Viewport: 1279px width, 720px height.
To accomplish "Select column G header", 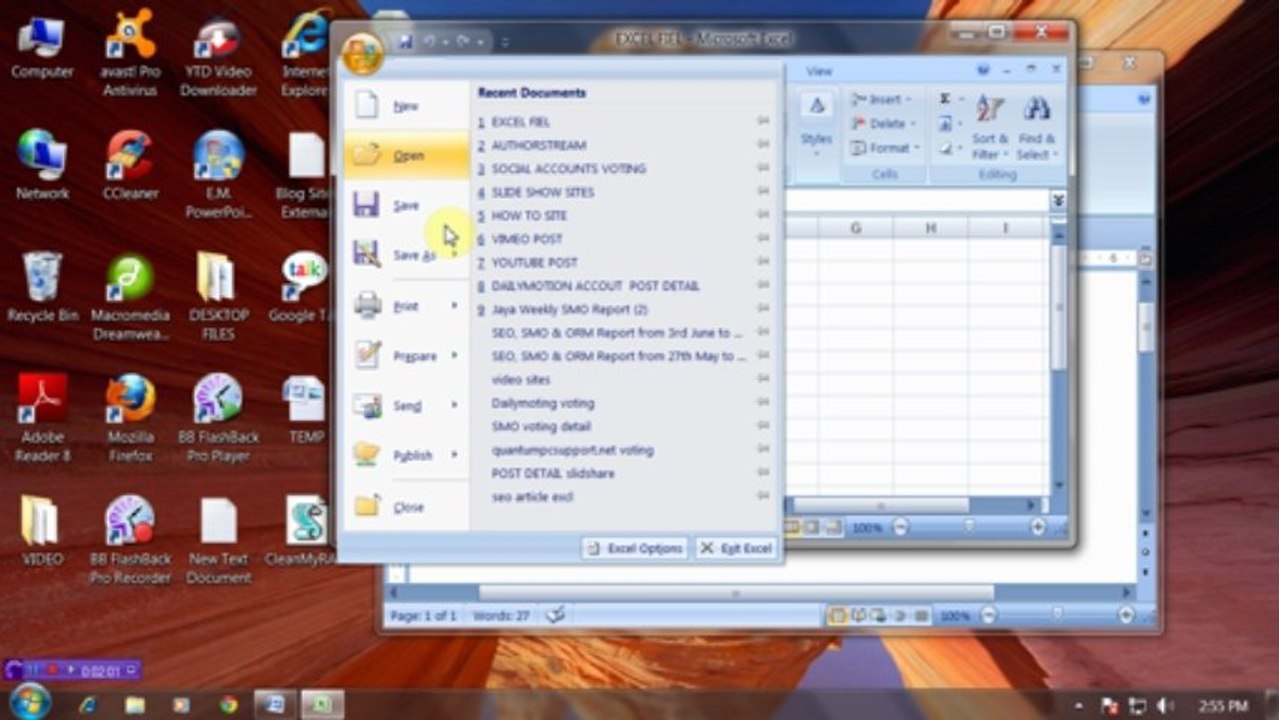I will coord(856,229).
